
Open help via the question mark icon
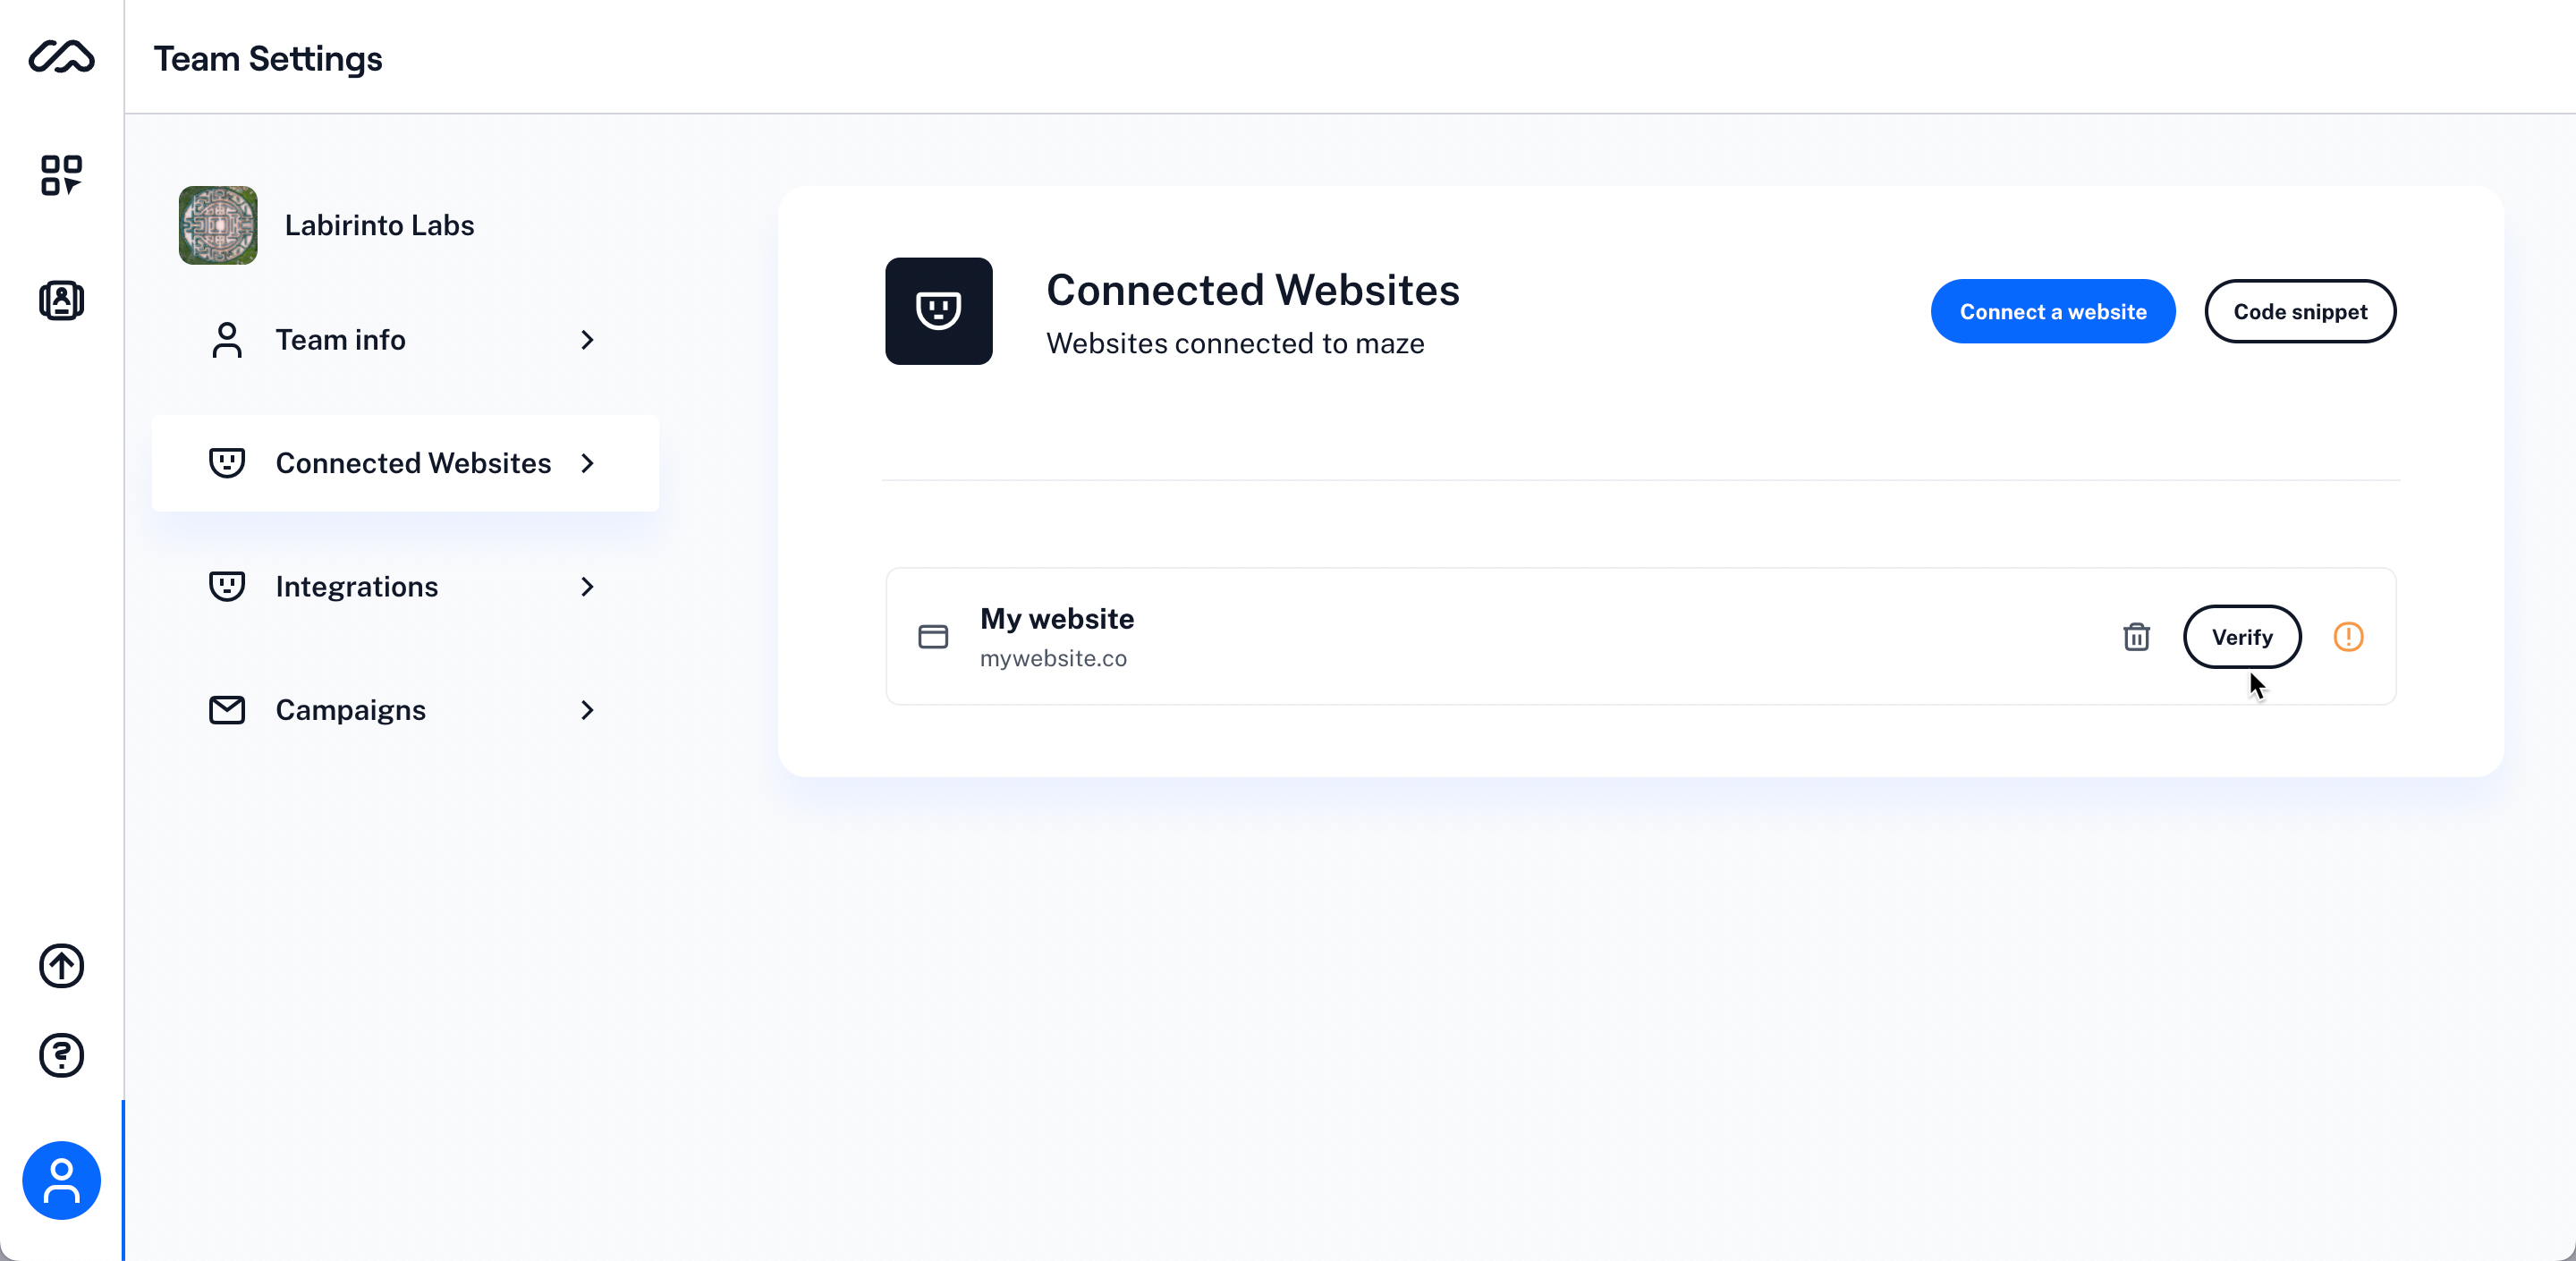point(61,1056)
